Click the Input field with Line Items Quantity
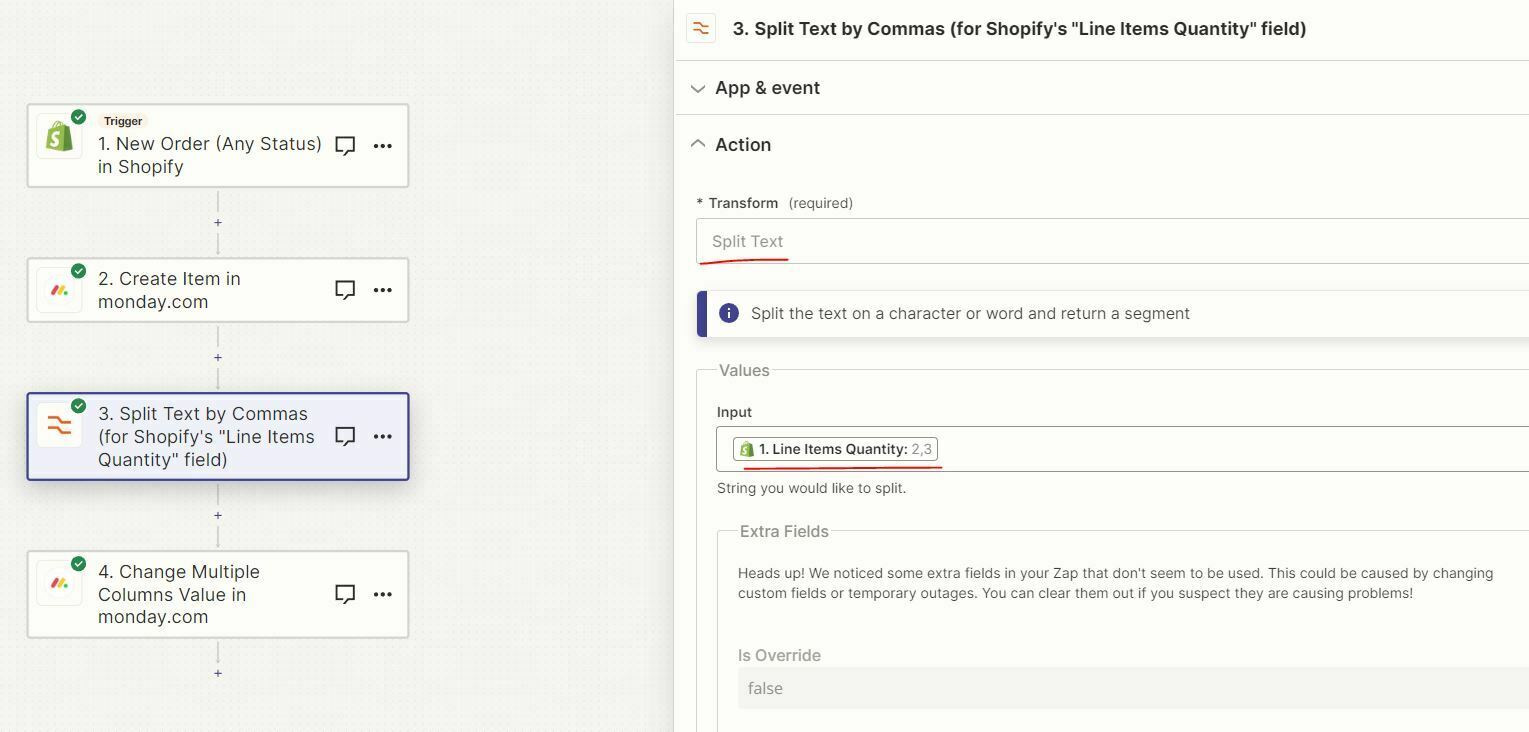 [1122, 449]
